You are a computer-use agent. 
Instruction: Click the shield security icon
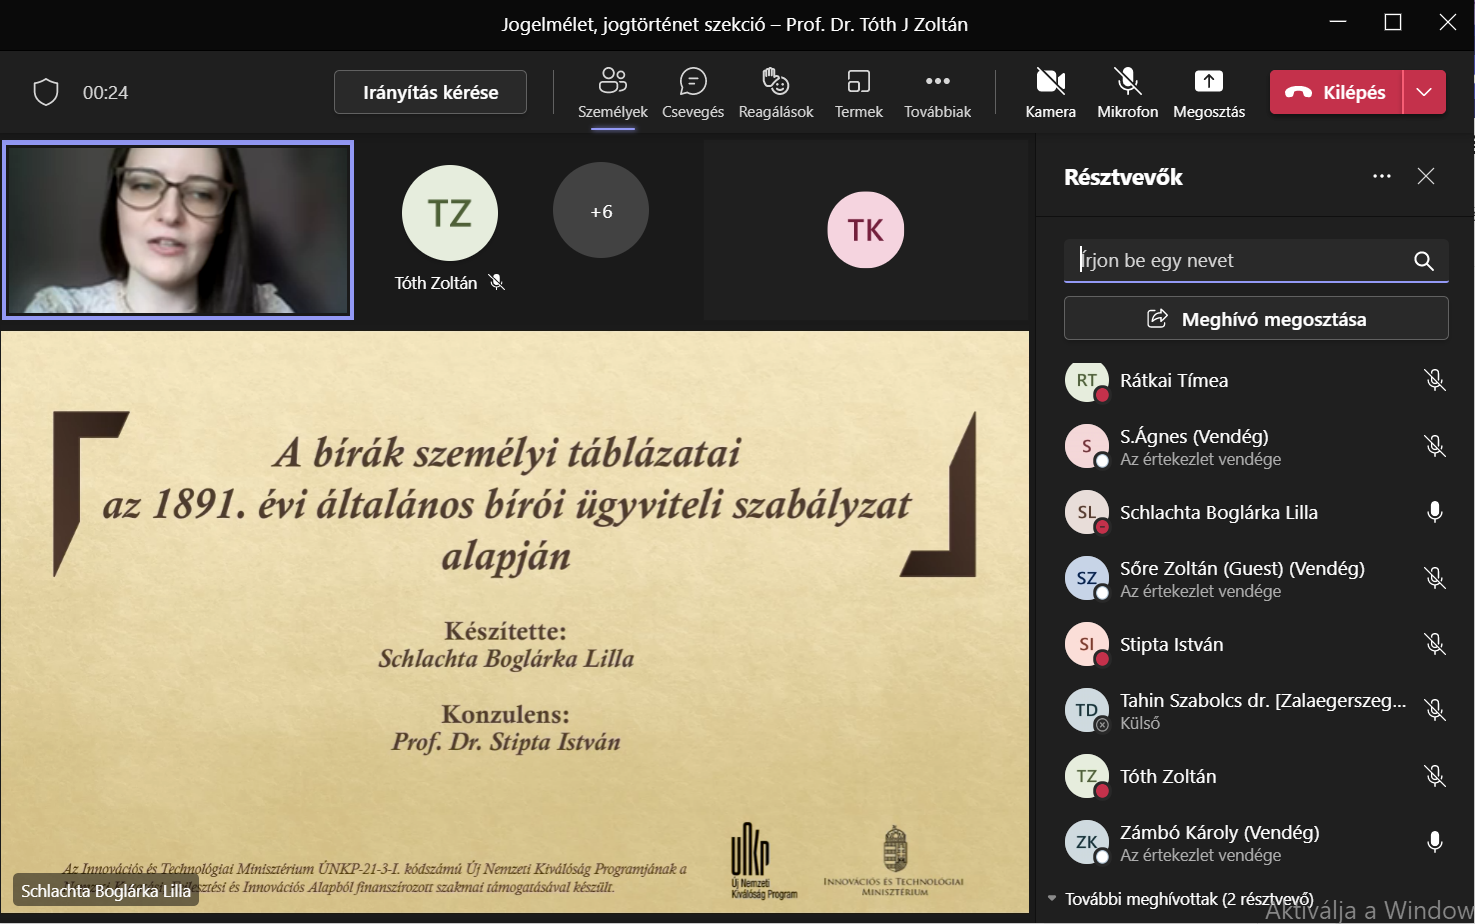coord(46,92)
